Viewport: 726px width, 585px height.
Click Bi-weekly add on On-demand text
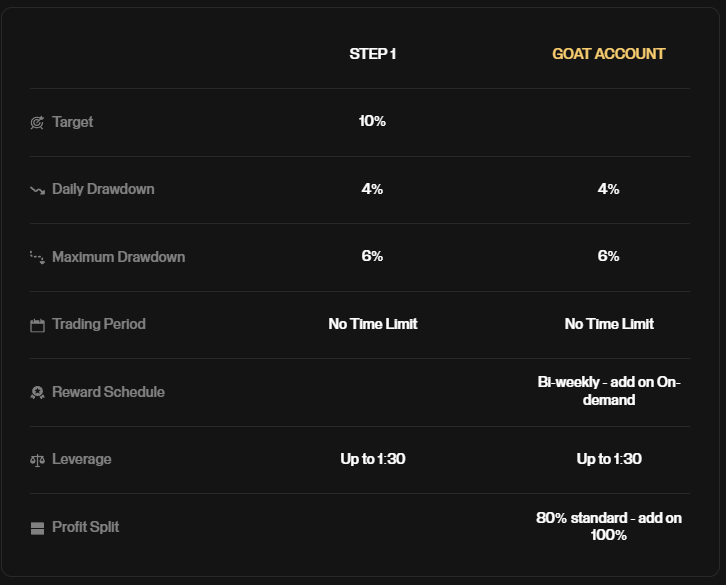click(609, 391)
